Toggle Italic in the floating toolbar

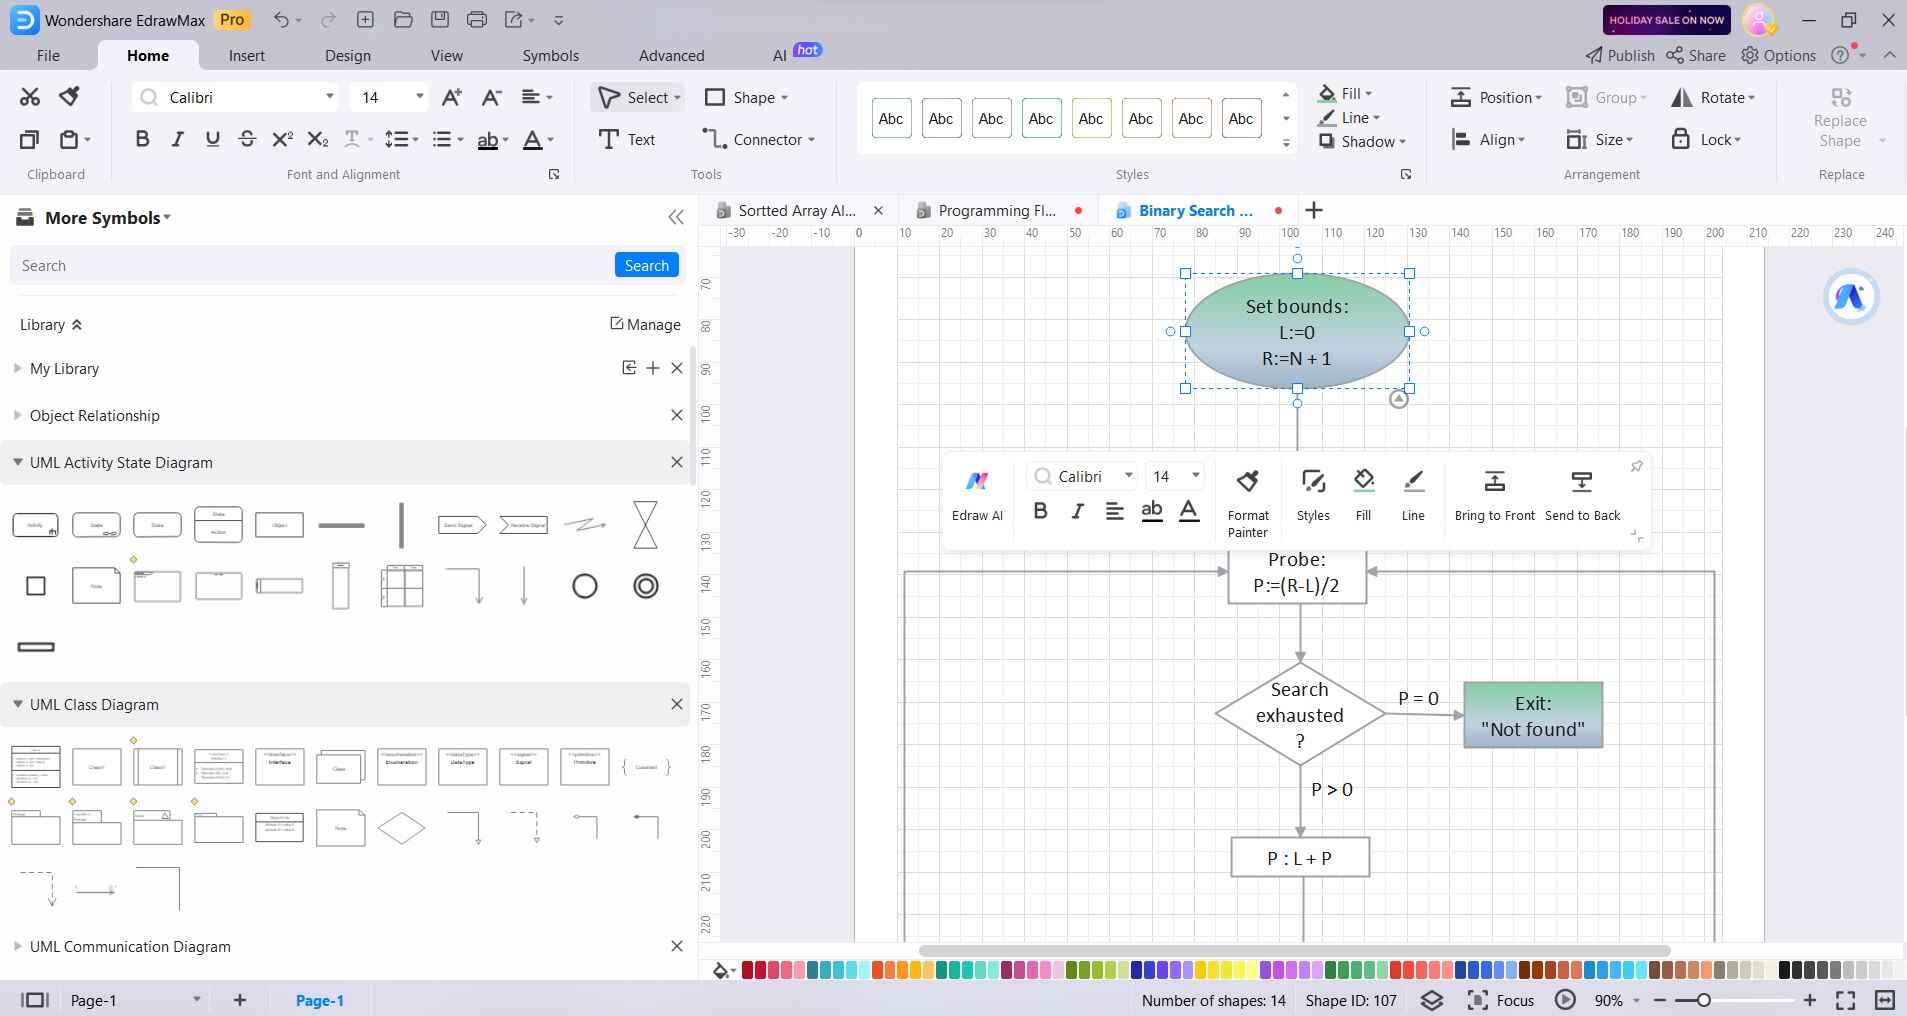(x=1077, y=511)
